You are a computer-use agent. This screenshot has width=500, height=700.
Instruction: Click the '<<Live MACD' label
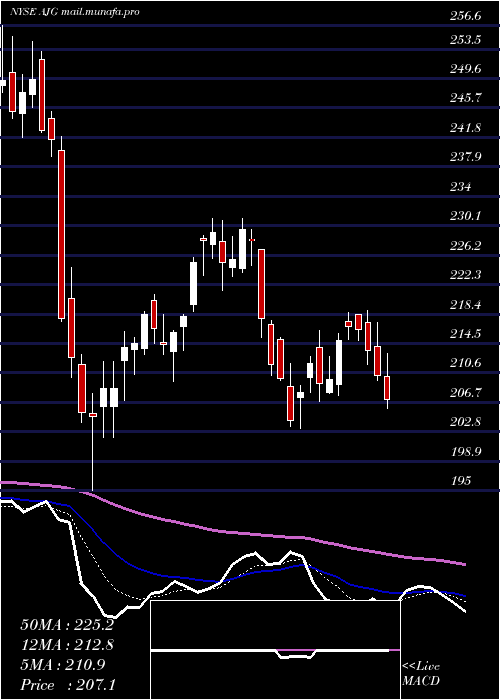421,673
